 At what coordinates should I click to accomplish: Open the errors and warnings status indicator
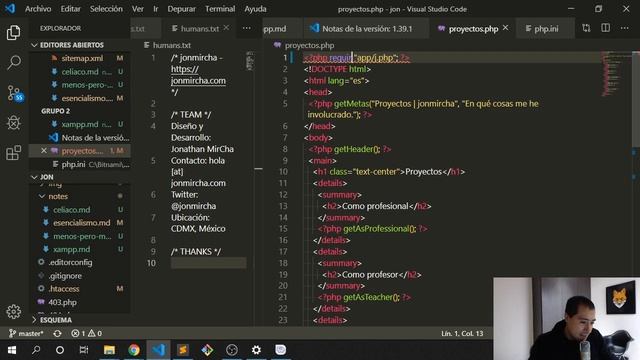coord(87,333)
